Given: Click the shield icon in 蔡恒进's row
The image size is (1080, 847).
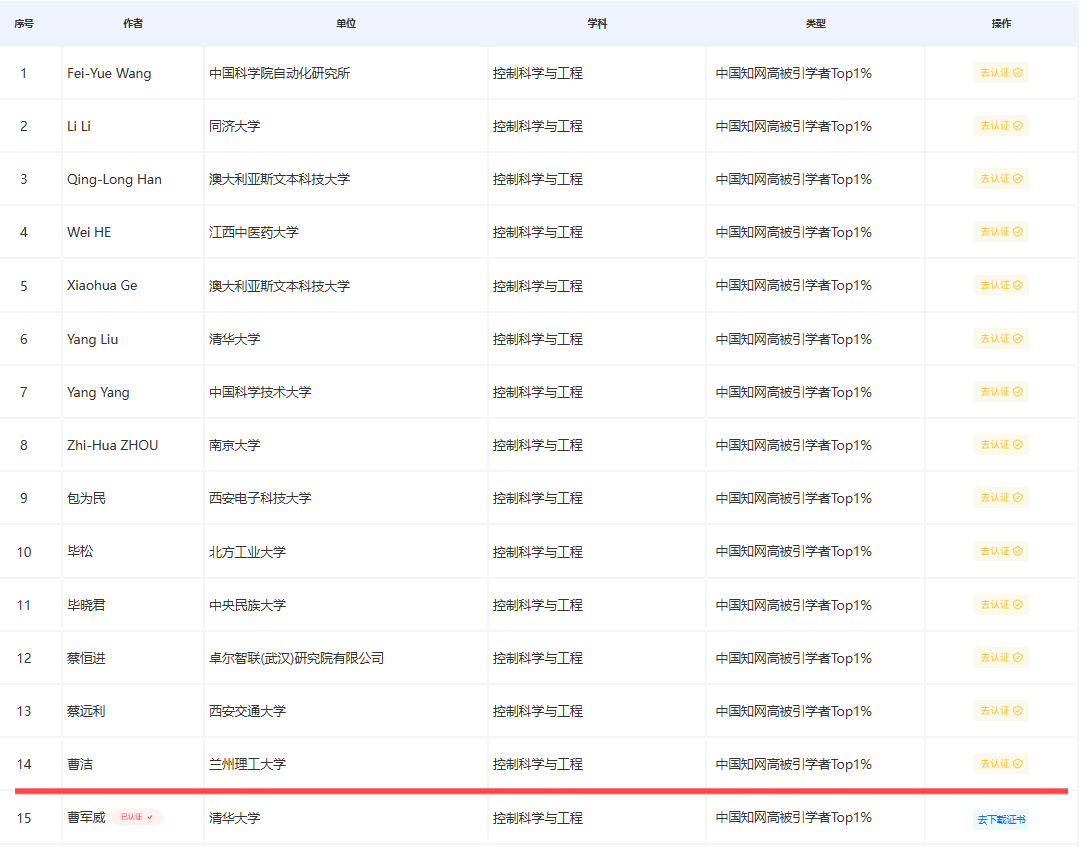Looking at the screenshot, I should 1018,658.
